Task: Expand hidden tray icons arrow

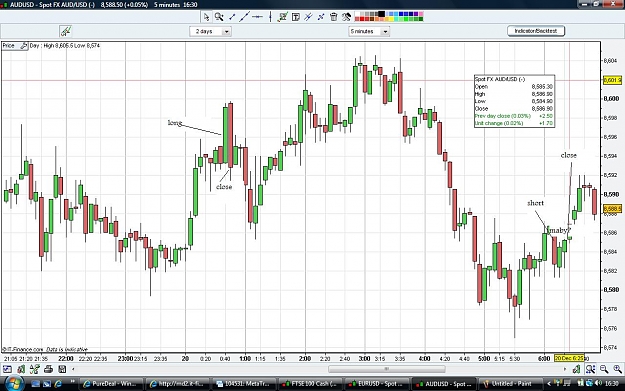Action: click(x=549, y=383)
